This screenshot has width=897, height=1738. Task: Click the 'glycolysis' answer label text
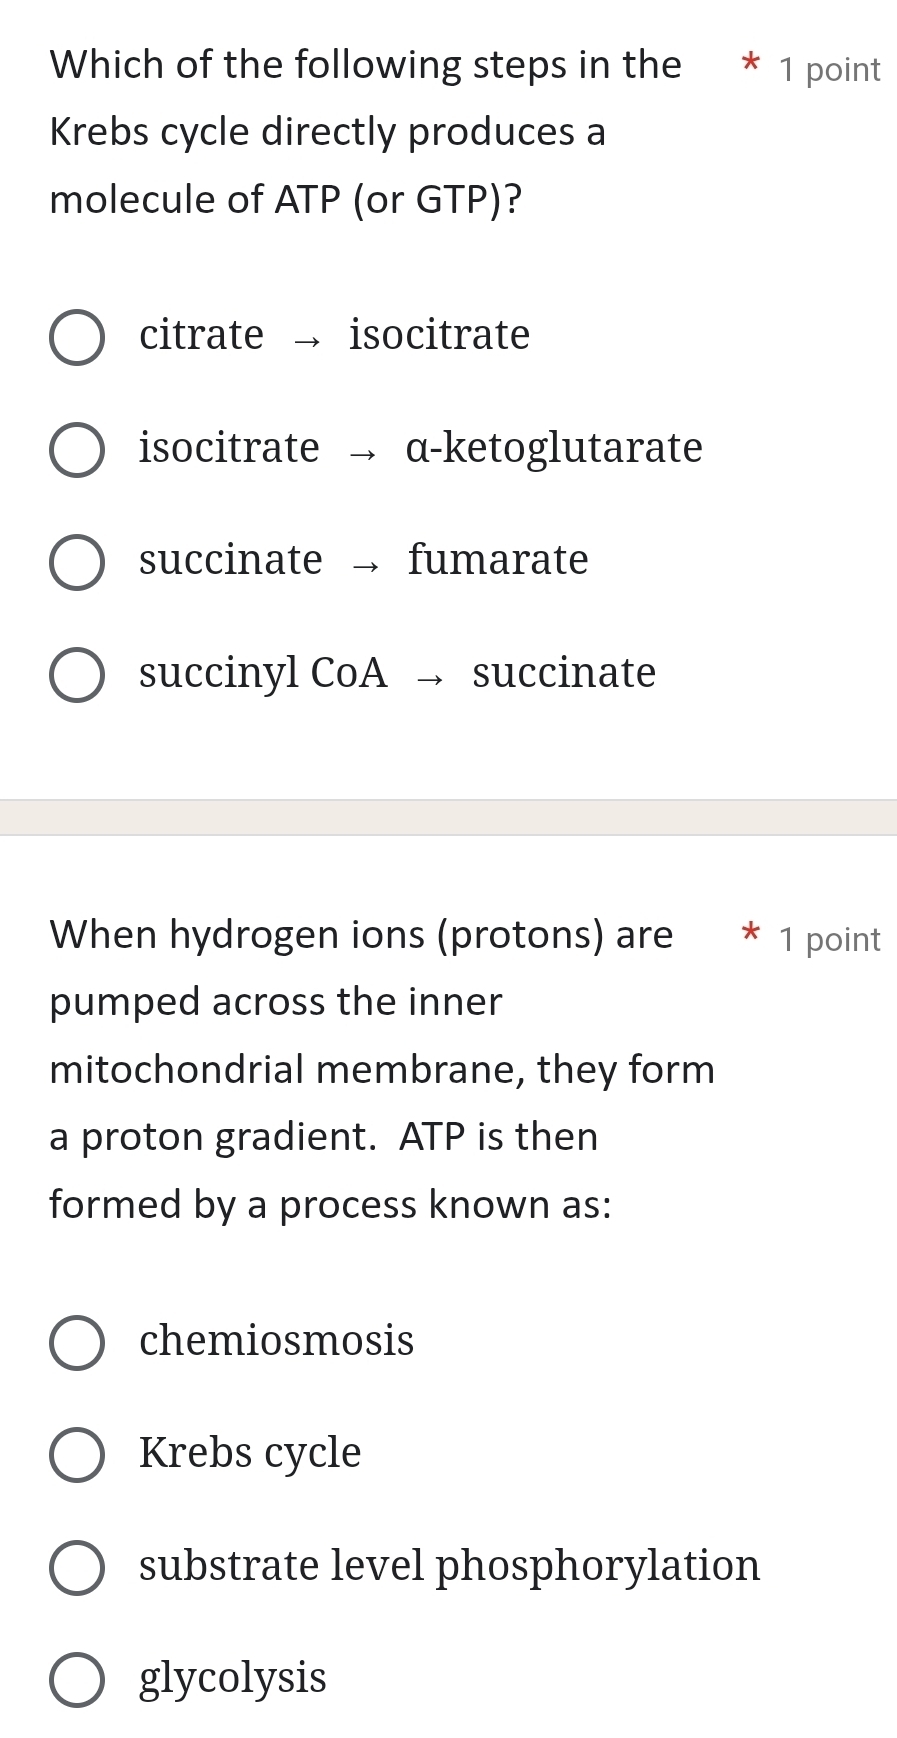coord(233,1678)
